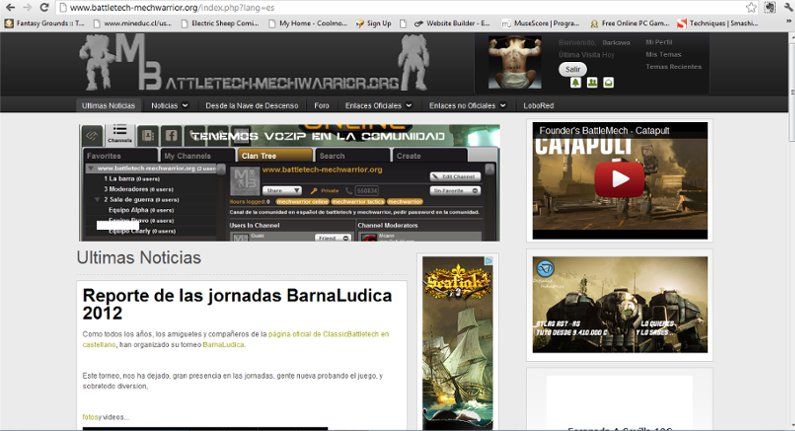Click the Edit Channel button
This screenshot has height=431, width=795.
tap(455, 176)
